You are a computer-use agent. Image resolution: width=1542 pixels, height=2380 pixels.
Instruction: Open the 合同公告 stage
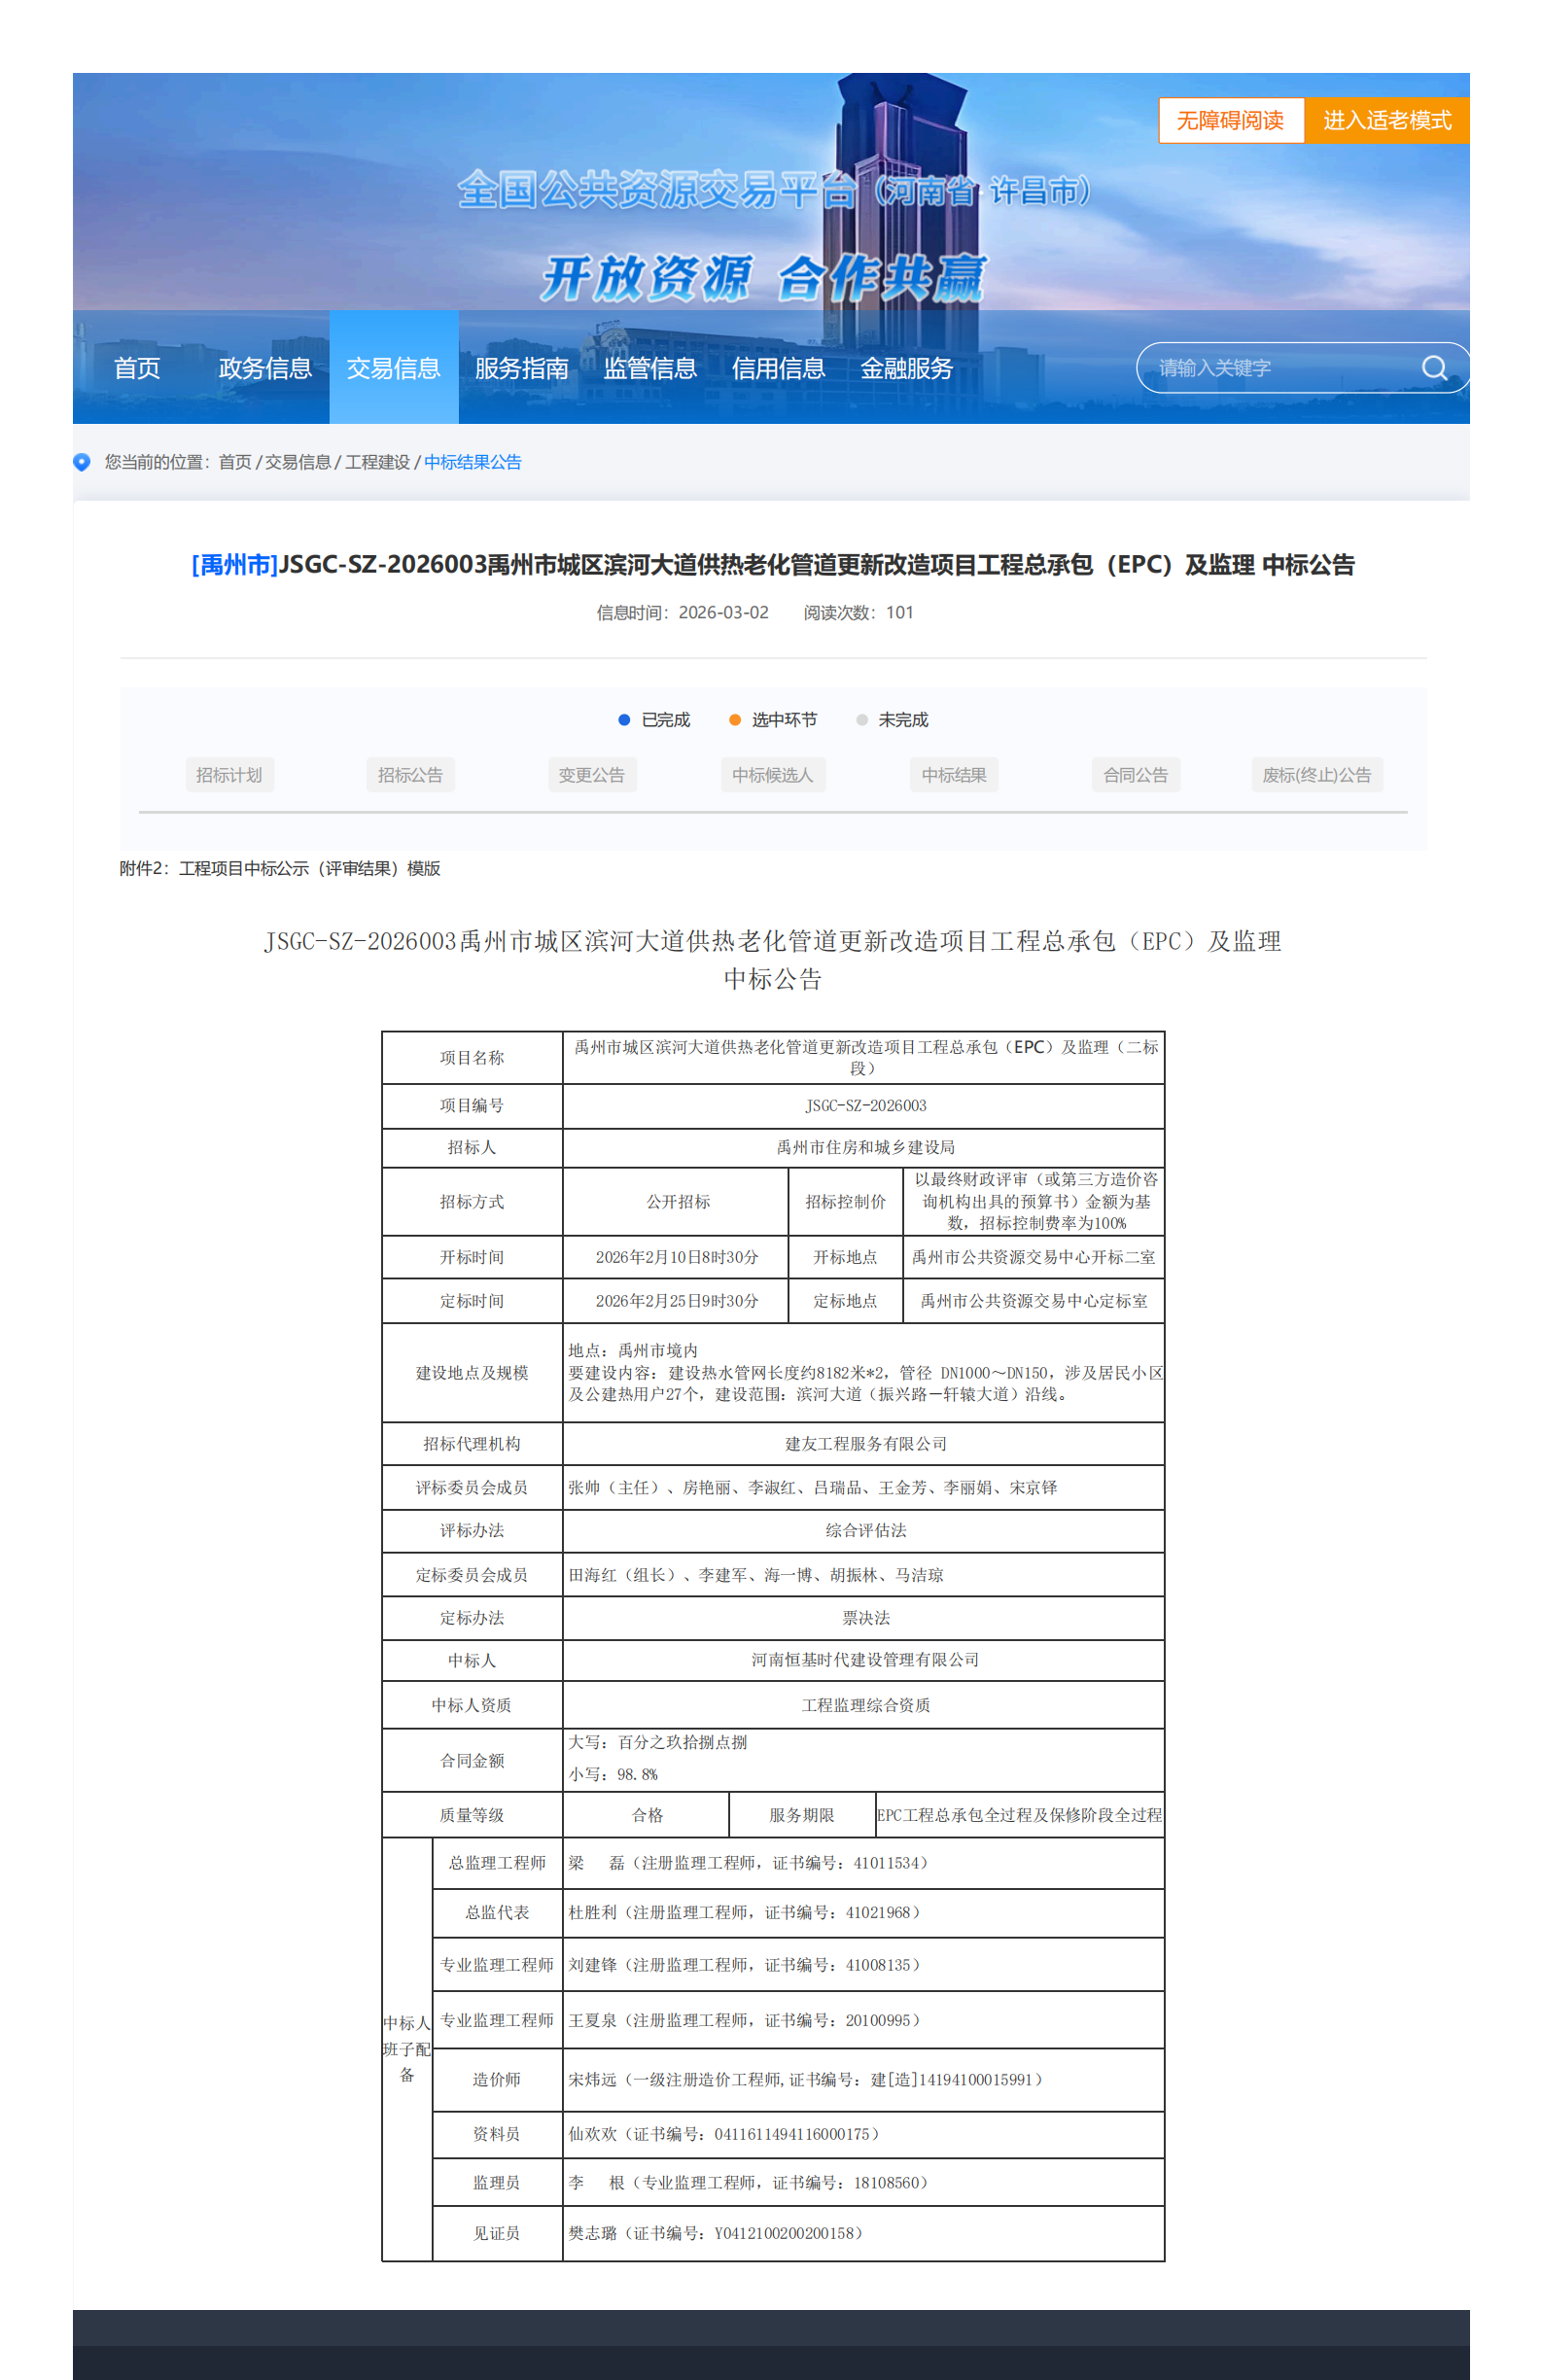click(x=1135, y=775)
